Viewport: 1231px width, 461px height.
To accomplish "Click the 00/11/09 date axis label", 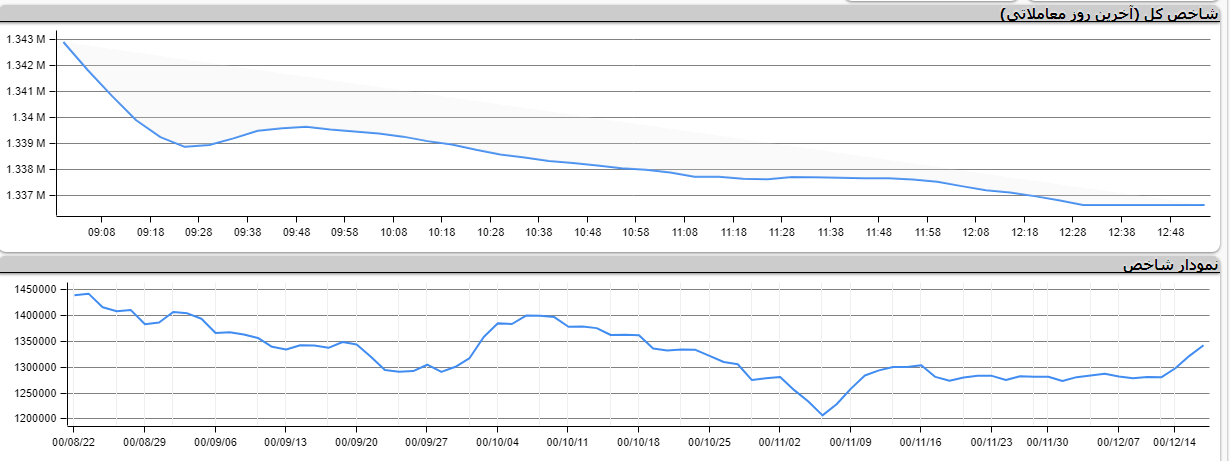I will coord(849,441).
